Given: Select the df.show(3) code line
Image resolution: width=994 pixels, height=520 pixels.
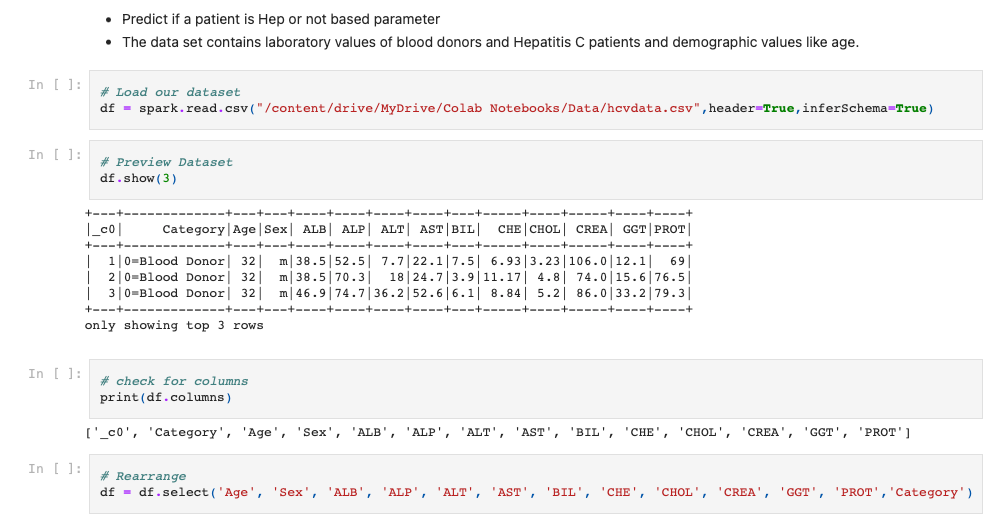Looking at the screenshot, I should pyautogui.click(x=139, y=178).
